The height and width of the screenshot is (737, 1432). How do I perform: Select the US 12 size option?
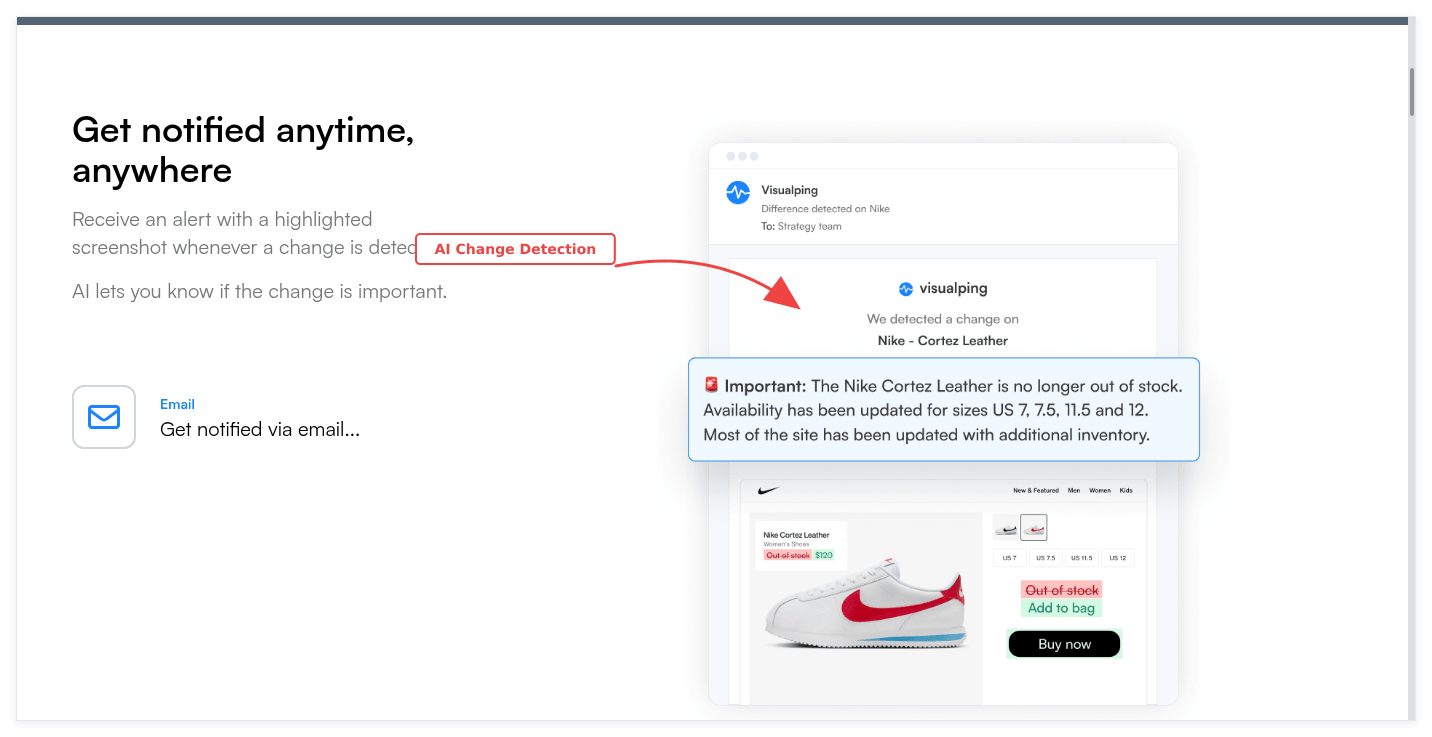pos(1118,558)
